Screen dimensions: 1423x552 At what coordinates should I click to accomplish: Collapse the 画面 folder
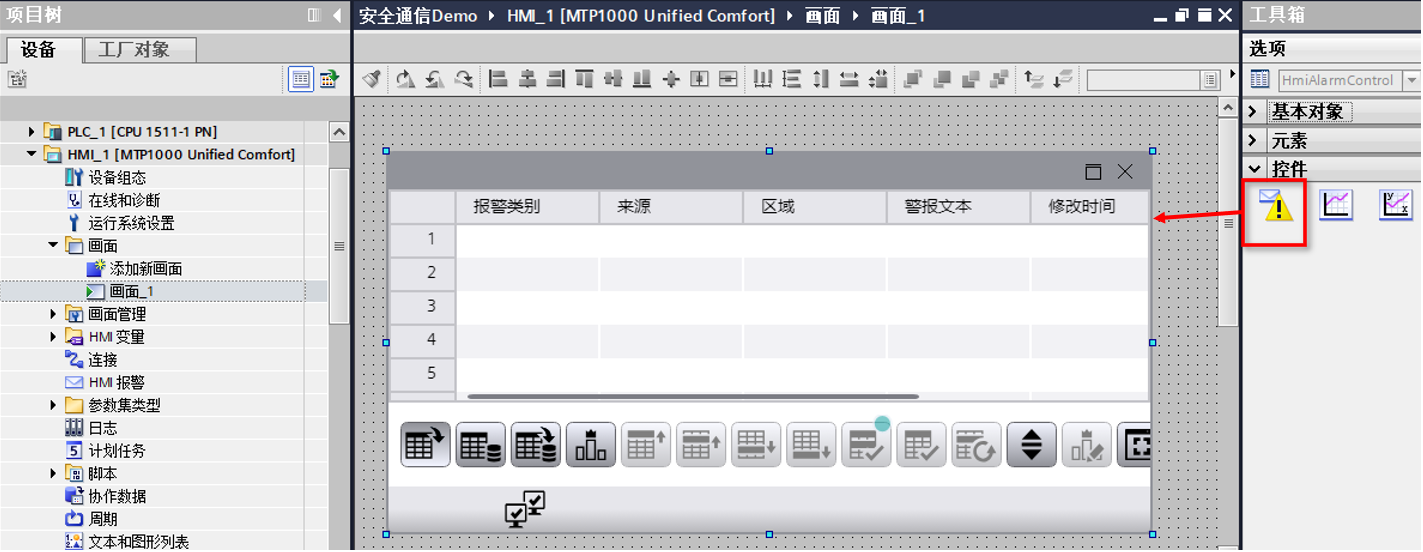pyautogui.click(x=53, y=245)
